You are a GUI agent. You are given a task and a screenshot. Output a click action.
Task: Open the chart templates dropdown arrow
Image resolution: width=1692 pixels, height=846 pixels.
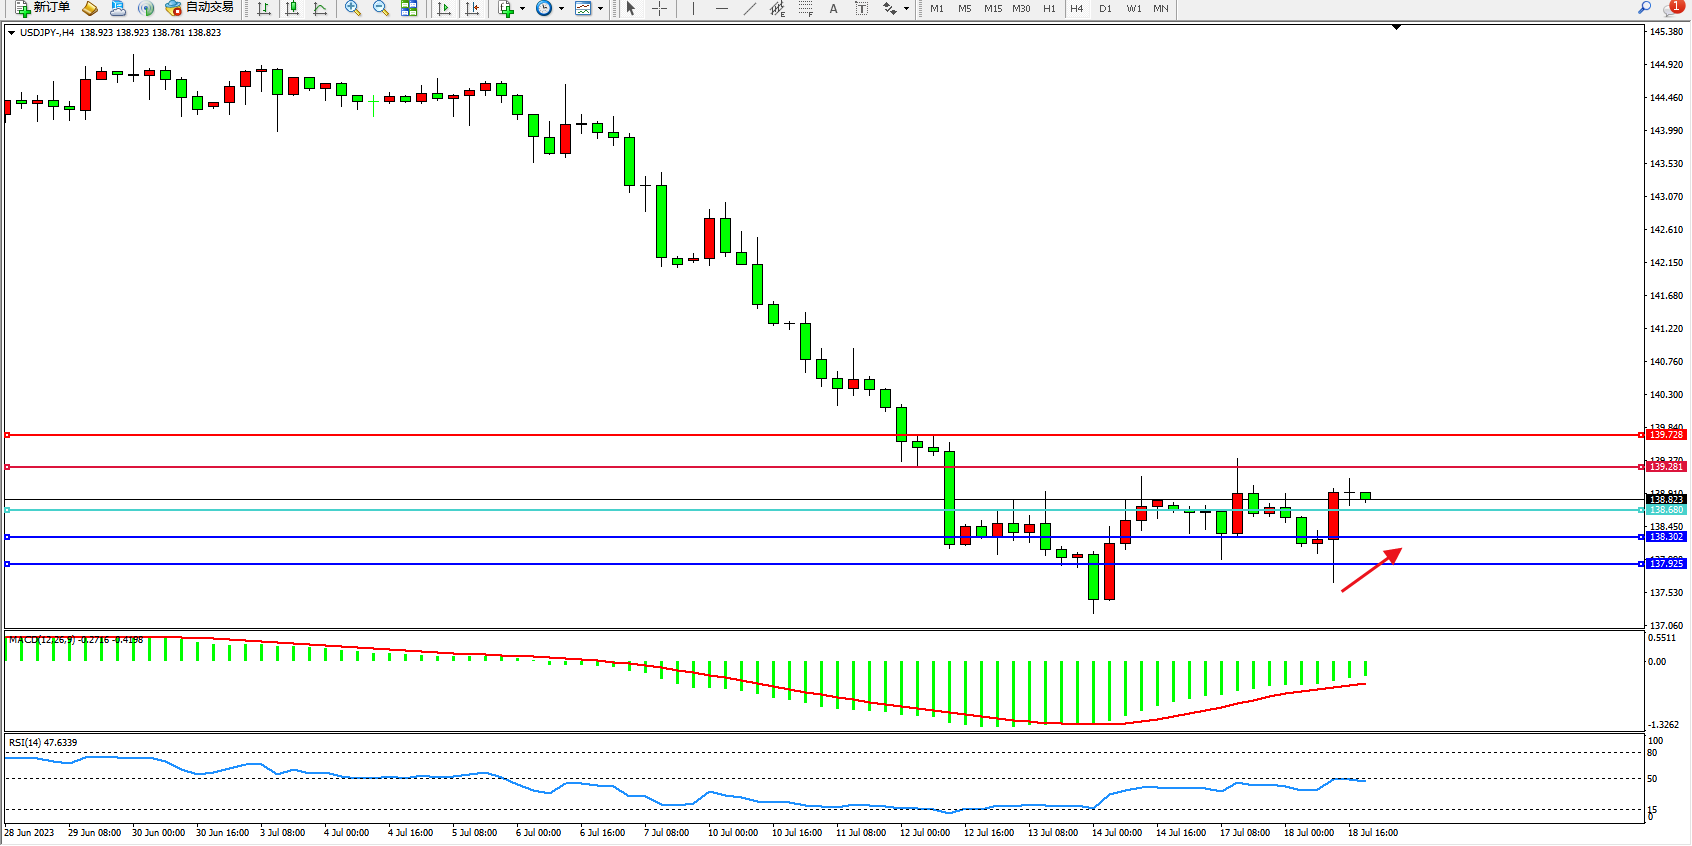click(600, 8)
